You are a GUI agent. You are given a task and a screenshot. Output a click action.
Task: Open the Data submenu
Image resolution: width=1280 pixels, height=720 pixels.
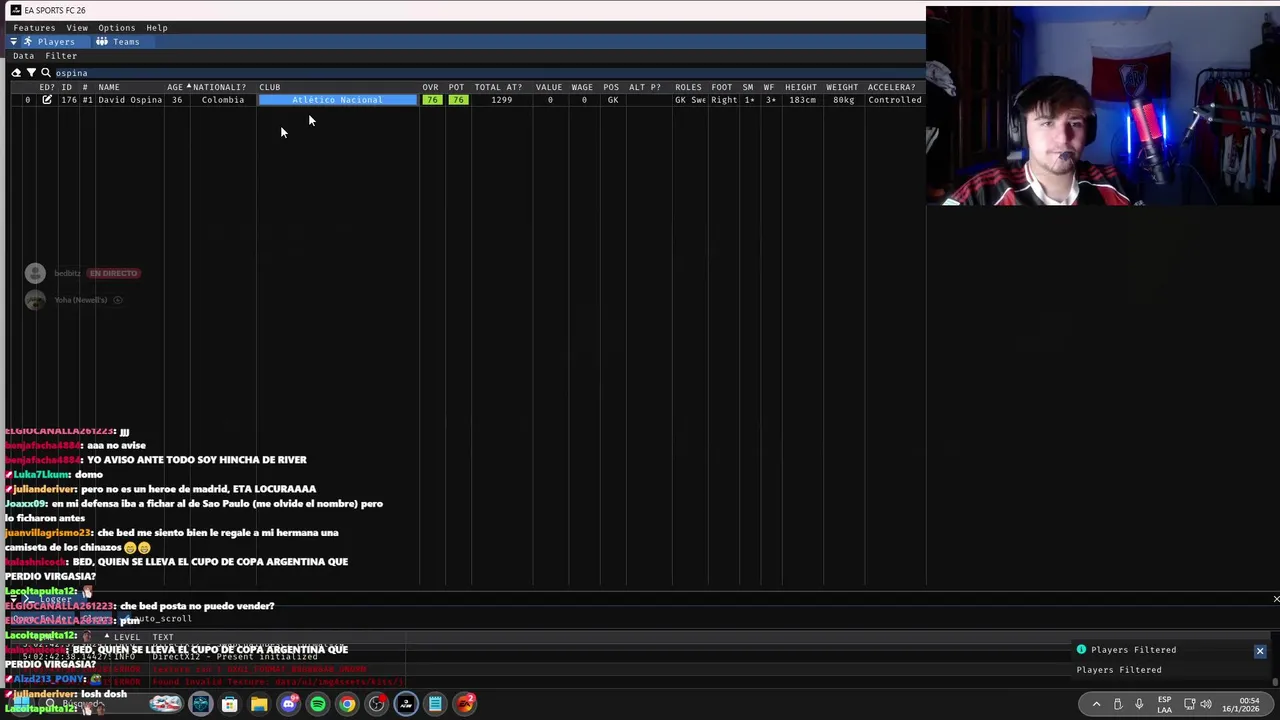click(x=23, y=56)
